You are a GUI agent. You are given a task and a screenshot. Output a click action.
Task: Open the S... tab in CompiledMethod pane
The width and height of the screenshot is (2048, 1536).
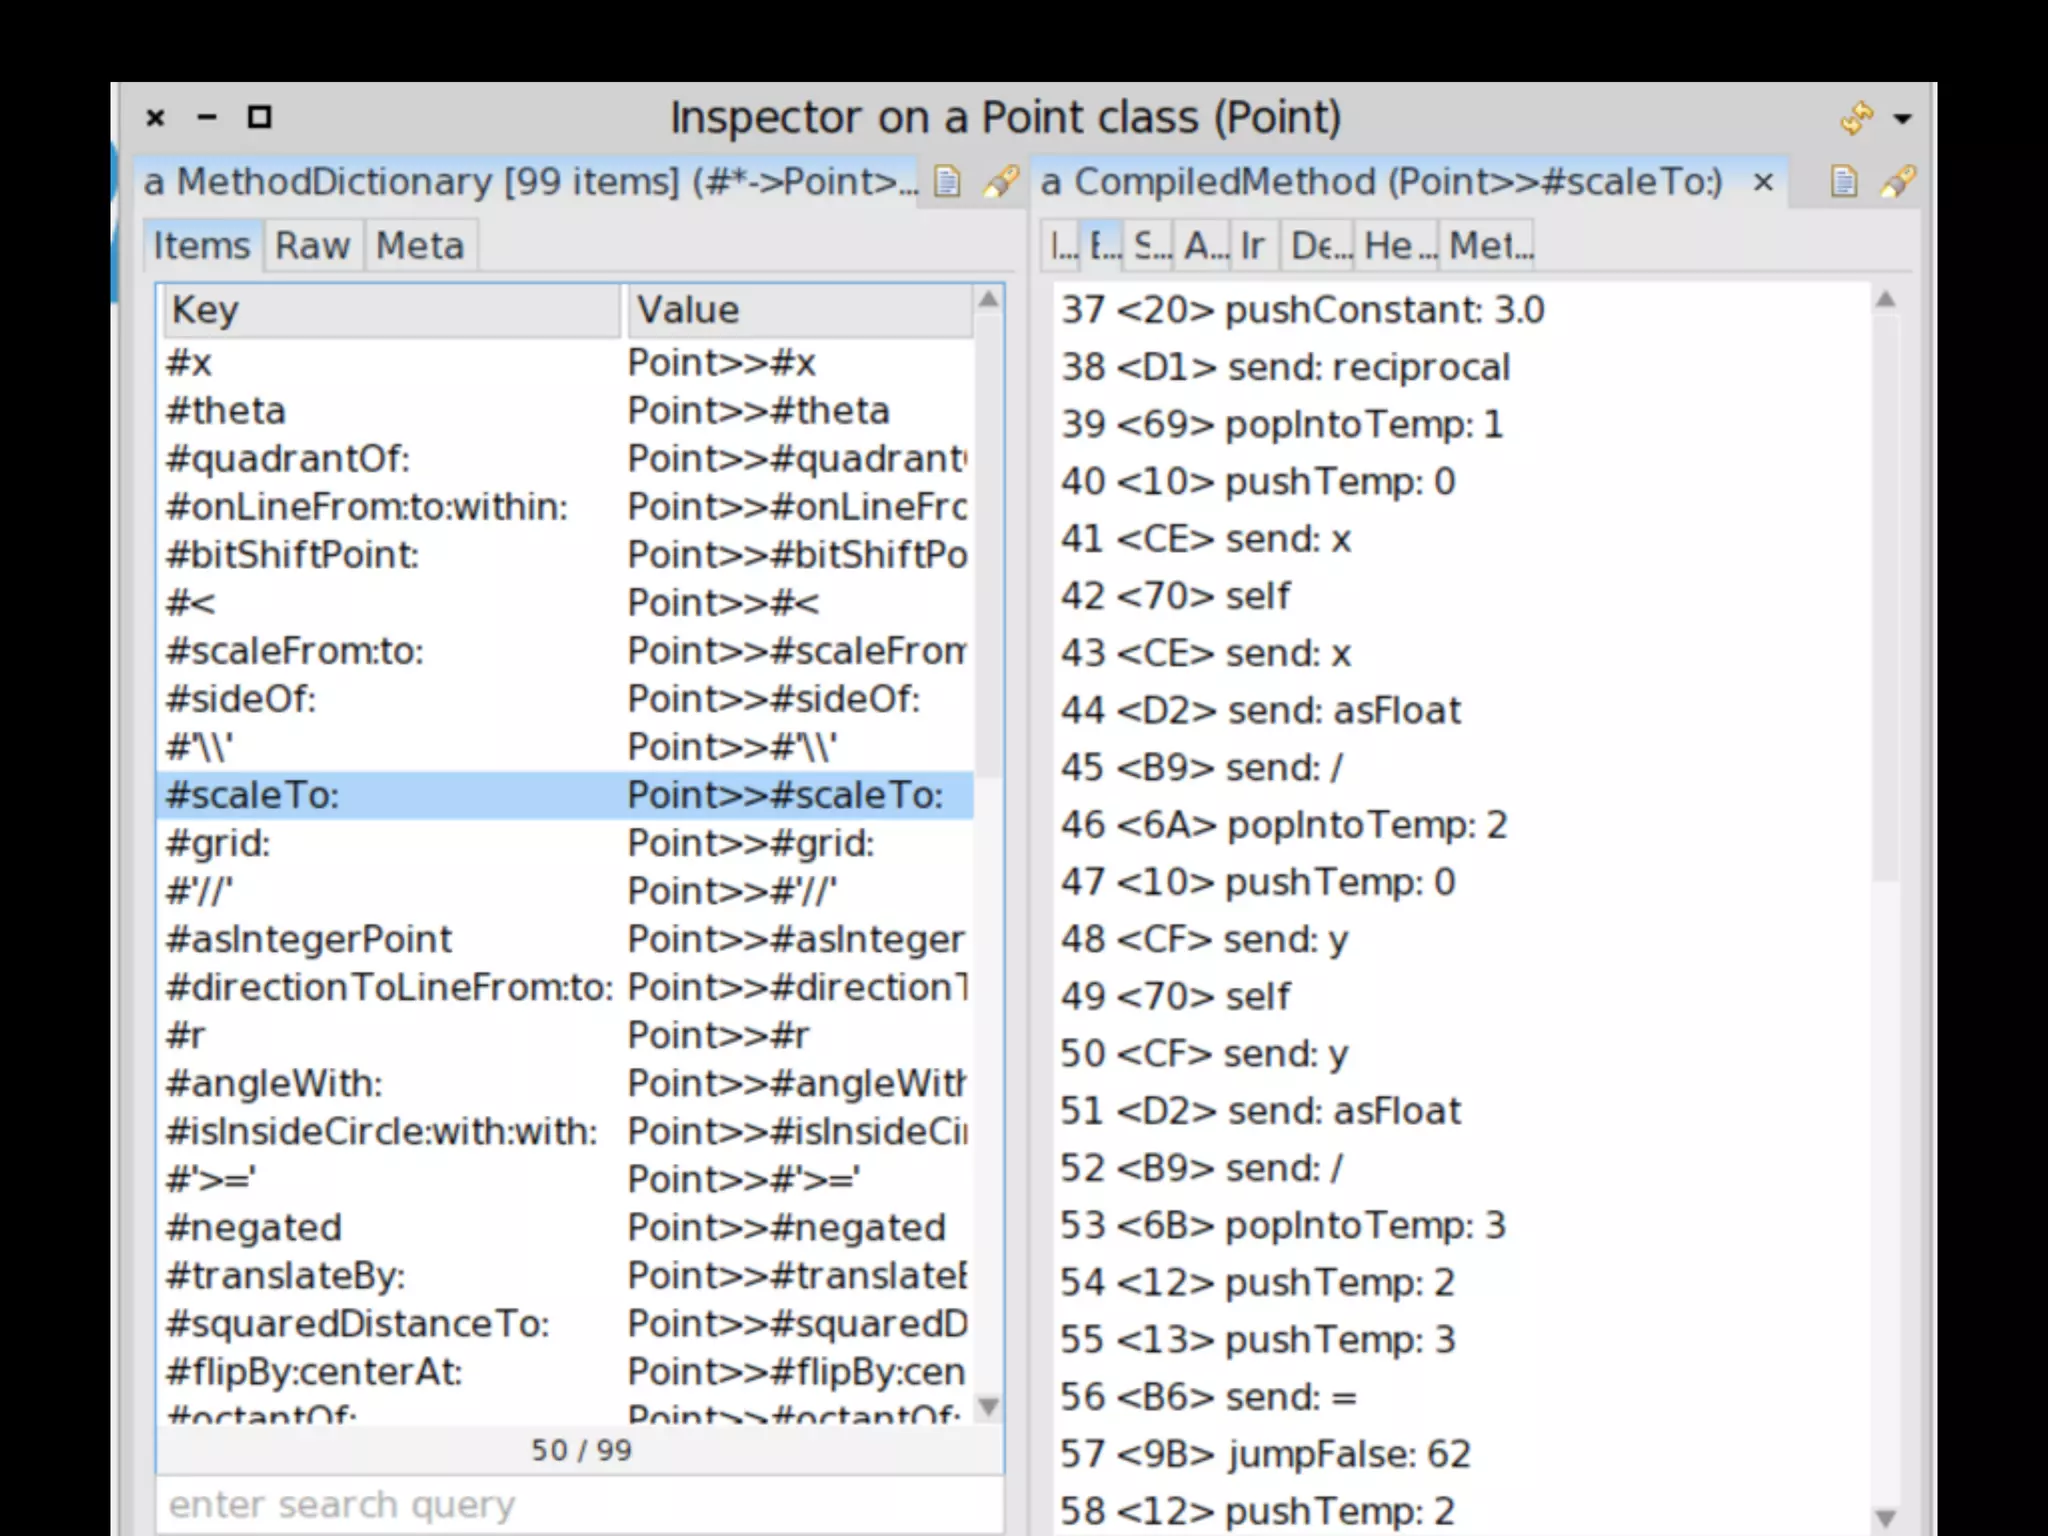point(1150,245)
